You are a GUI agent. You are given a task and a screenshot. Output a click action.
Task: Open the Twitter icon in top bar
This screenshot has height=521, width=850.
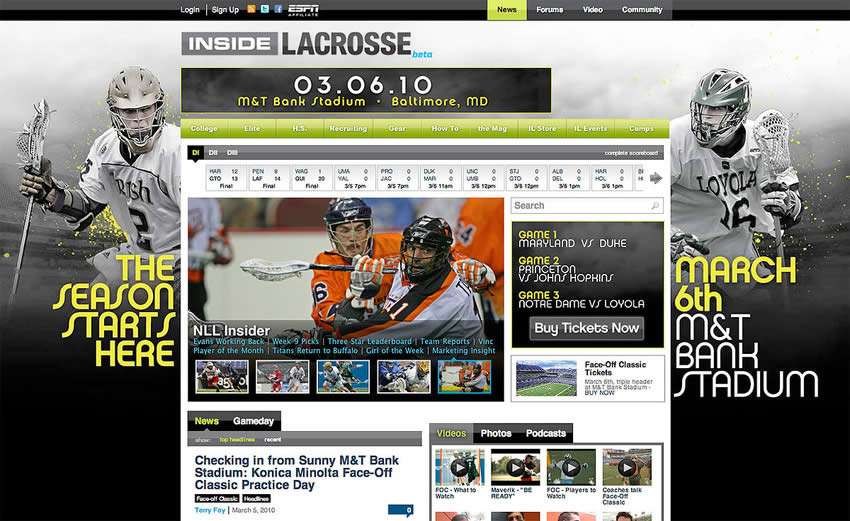tap(265, 9)
